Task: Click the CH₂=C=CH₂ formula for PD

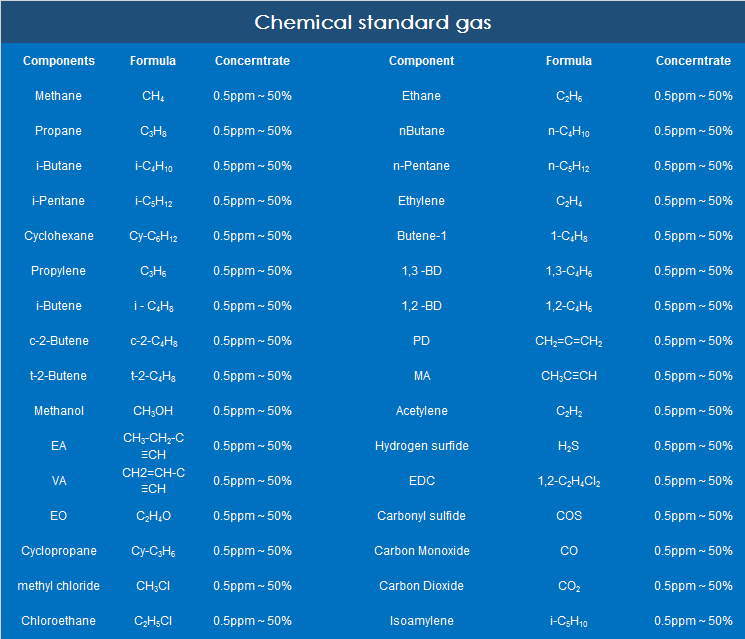Action: click(568, 342)
